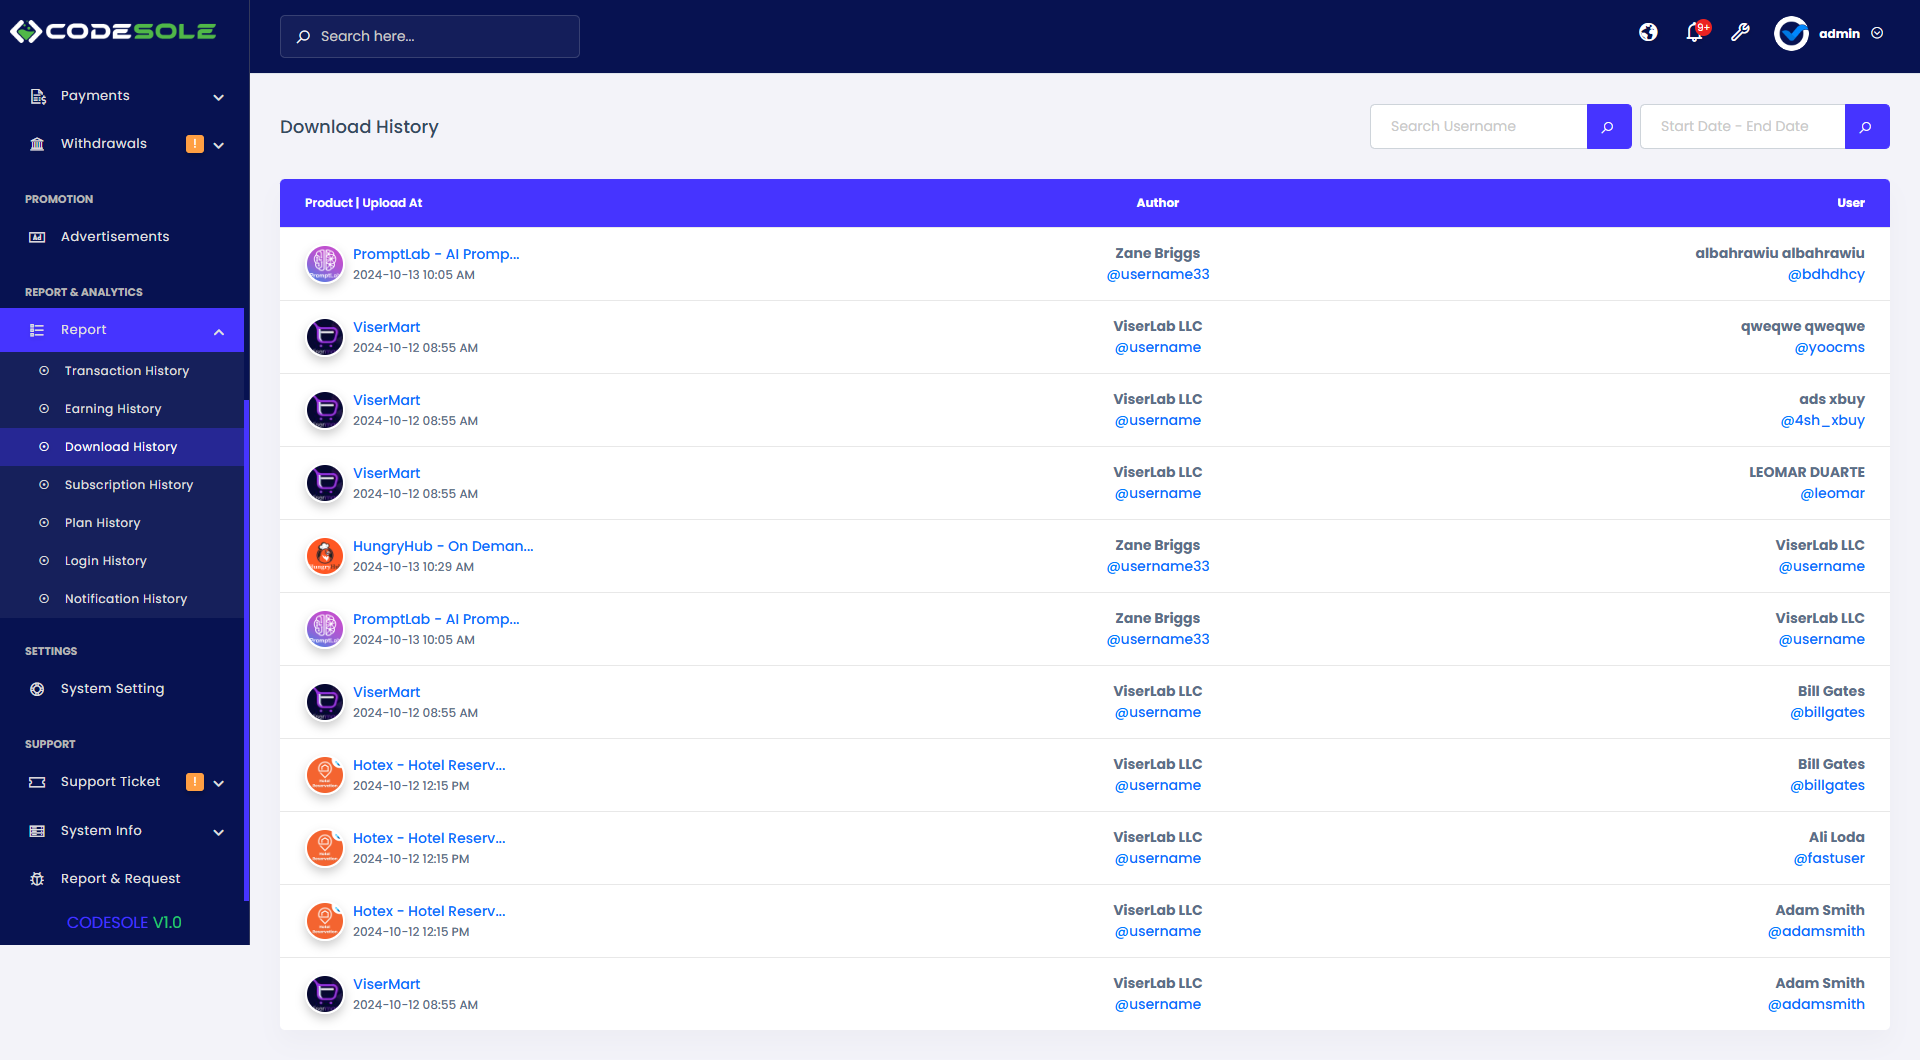Open the HungryHub - On Deman... product link
Viewport: 1920px width, 1060px height.
click(443, 546)
